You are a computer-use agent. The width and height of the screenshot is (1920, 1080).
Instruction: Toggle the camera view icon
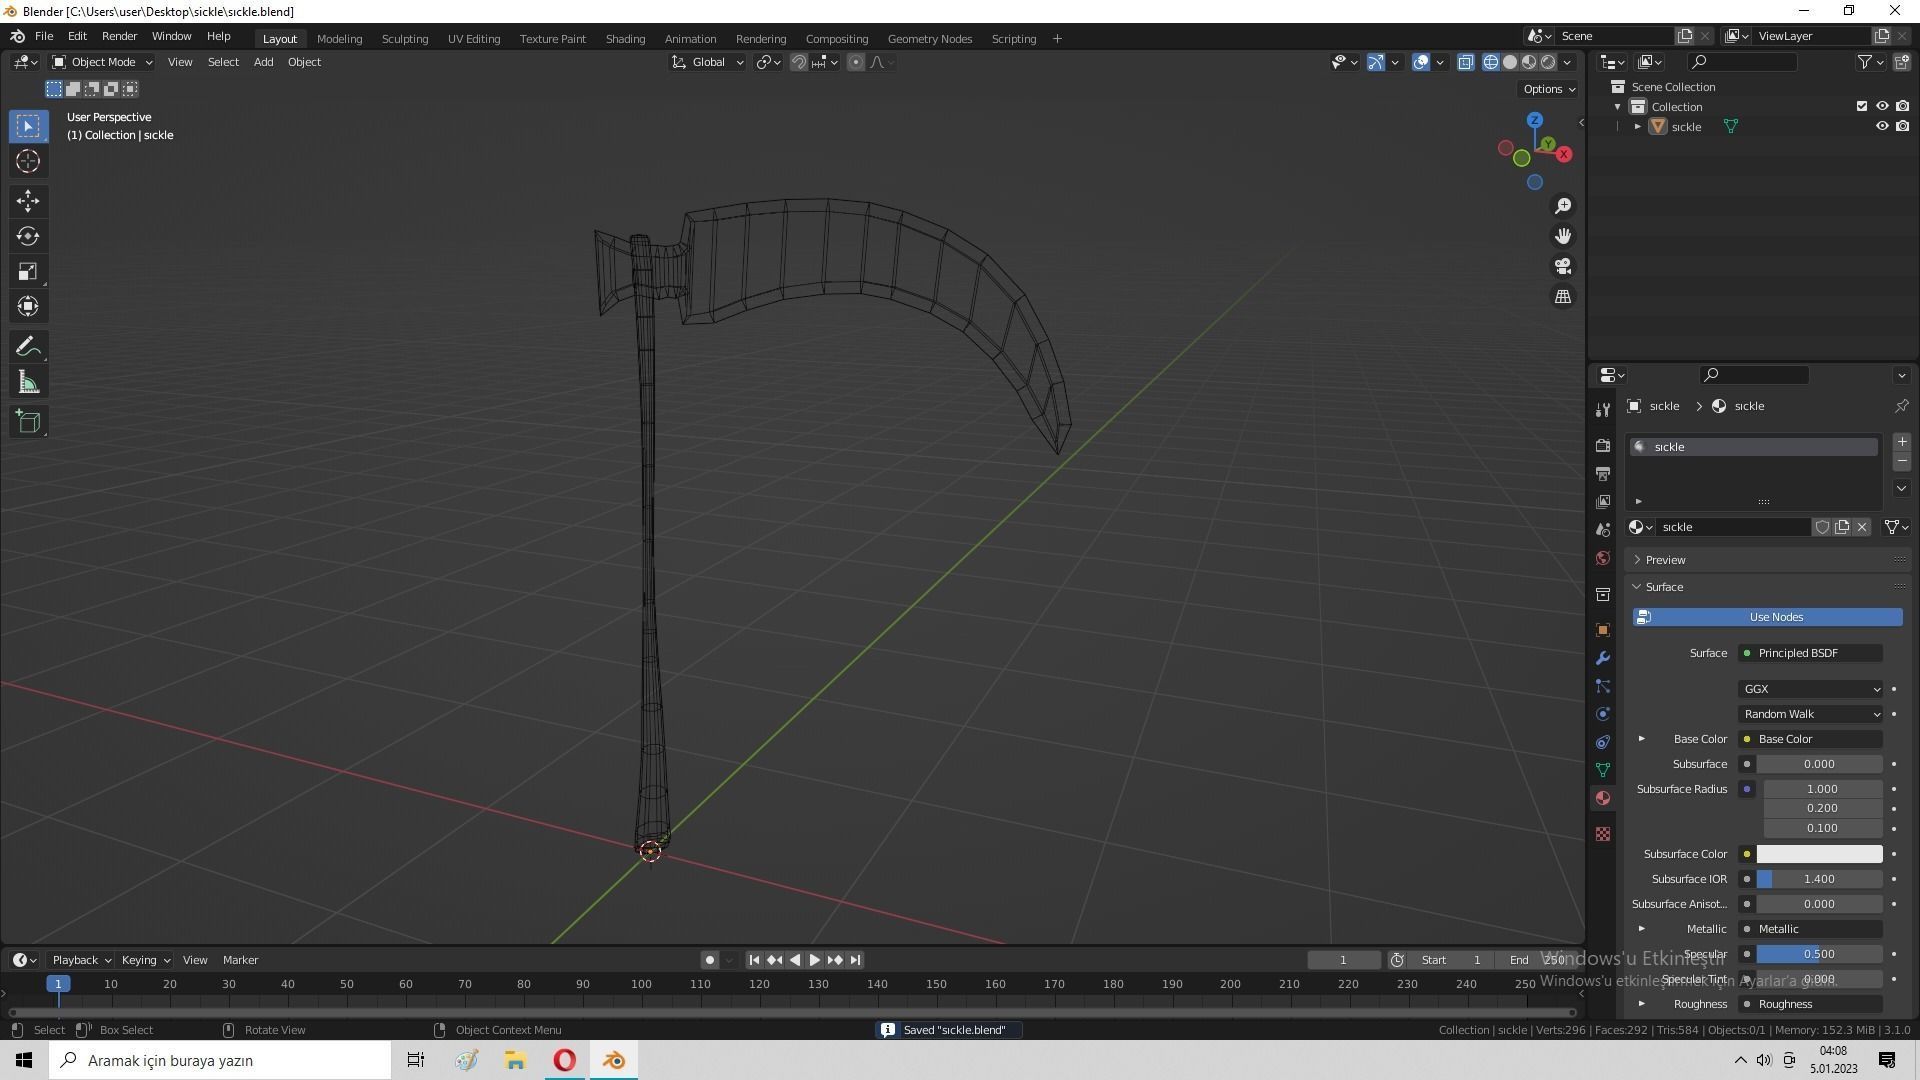coord(1563,266)
